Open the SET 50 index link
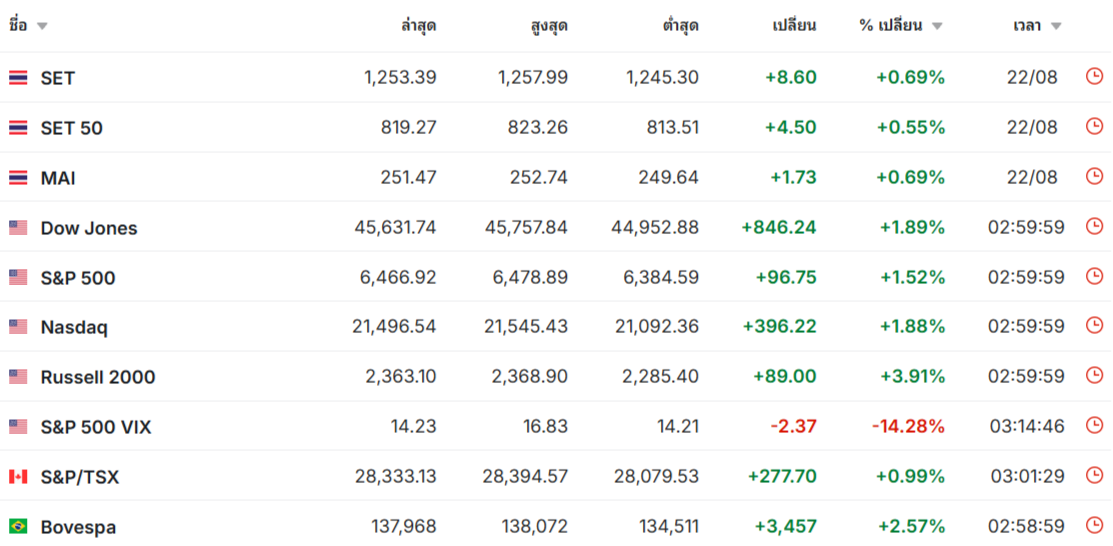 (x=71, y=129)
